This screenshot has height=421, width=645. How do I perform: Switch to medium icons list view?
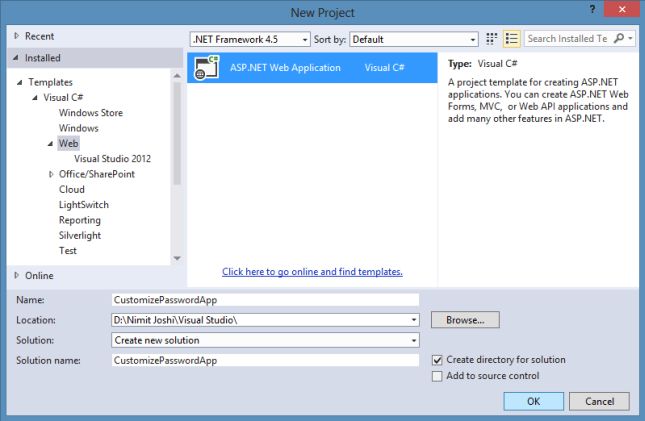(x=512, y=39)
